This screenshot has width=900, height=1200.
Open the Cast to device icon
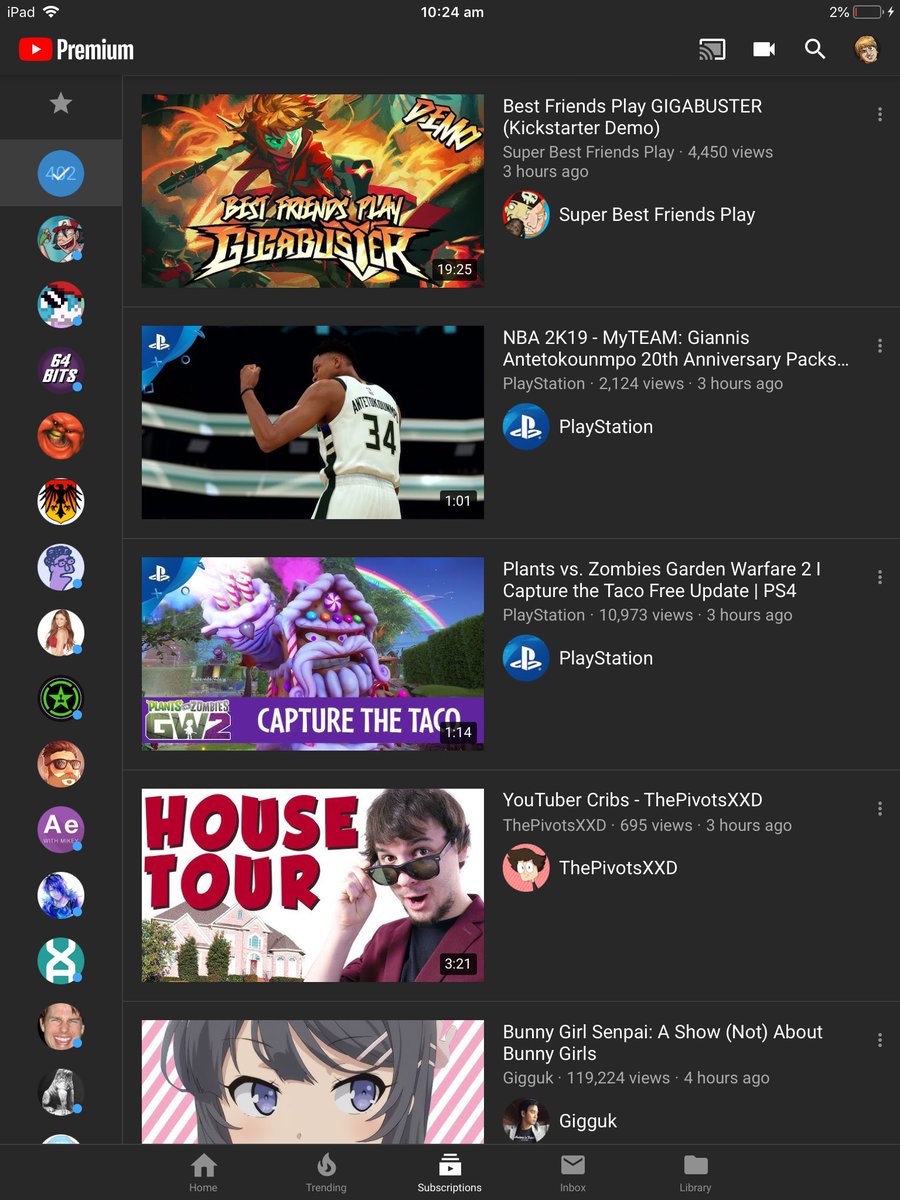pyautogui.click(x=712, y=49)
